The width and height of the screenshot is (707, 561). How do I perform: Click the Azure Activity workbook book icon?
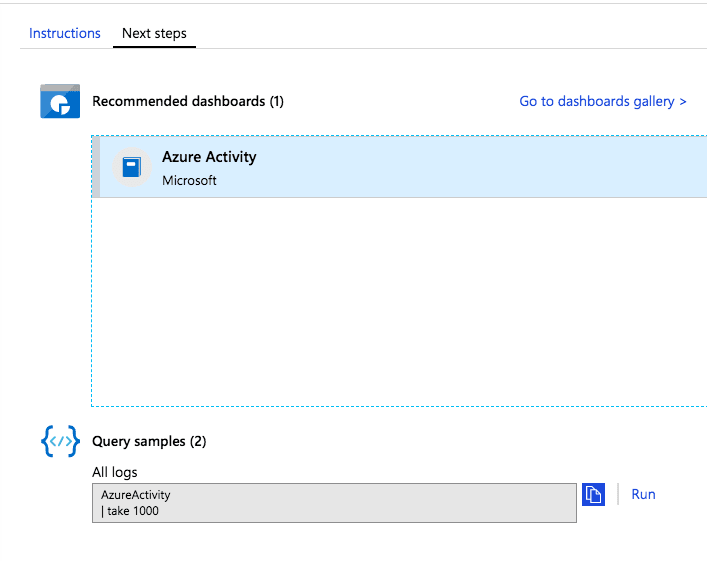(x=132, y=167)
